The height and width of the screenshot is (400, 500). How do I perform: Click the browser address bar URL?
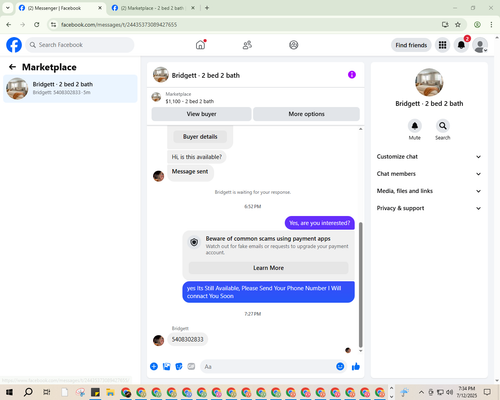119,25
